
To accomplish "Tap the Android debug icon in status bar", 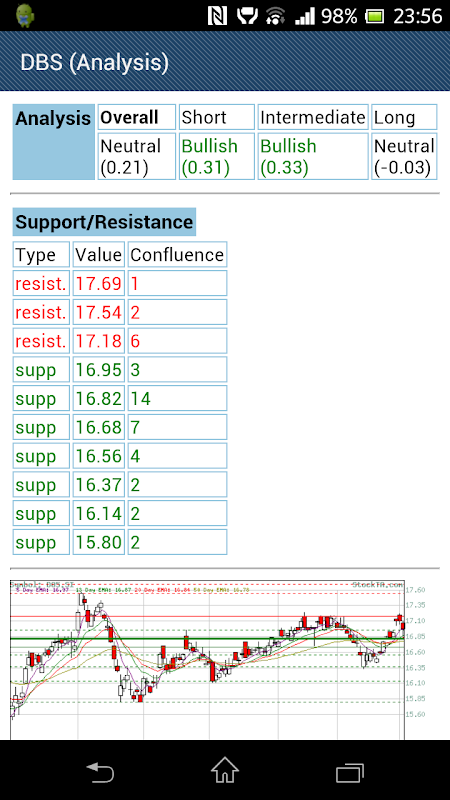I will (x=24, y=16).
